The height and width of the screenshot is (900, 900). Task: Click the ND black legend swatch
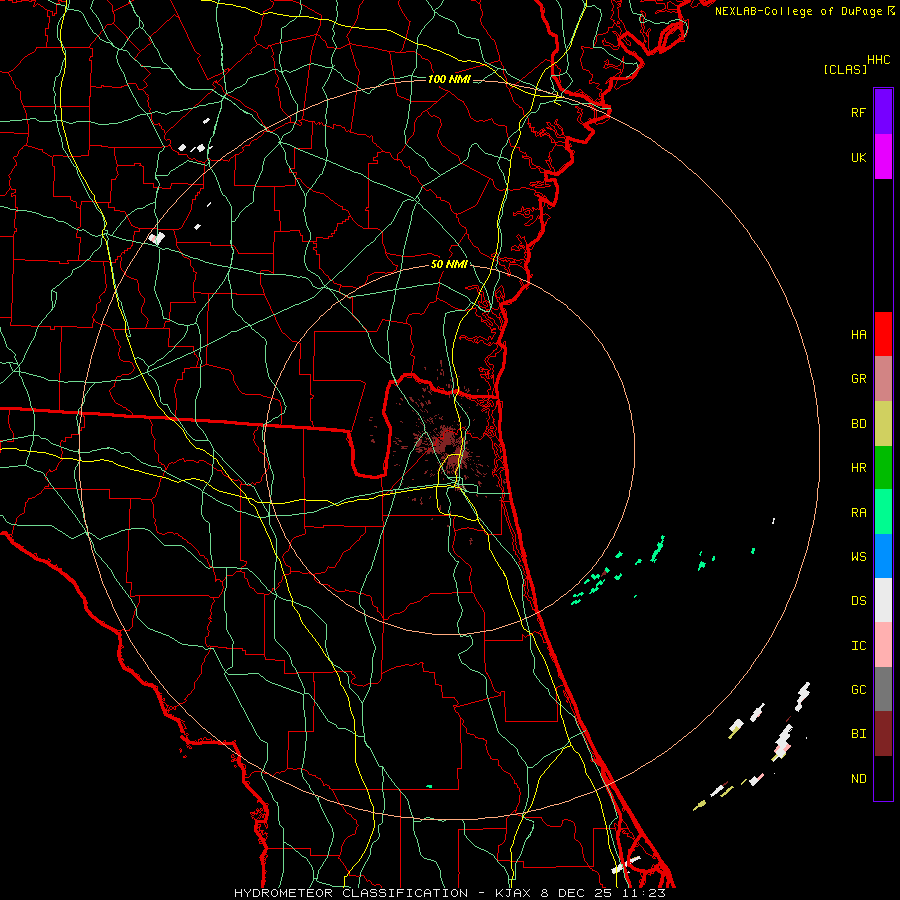tap(883, 778)
